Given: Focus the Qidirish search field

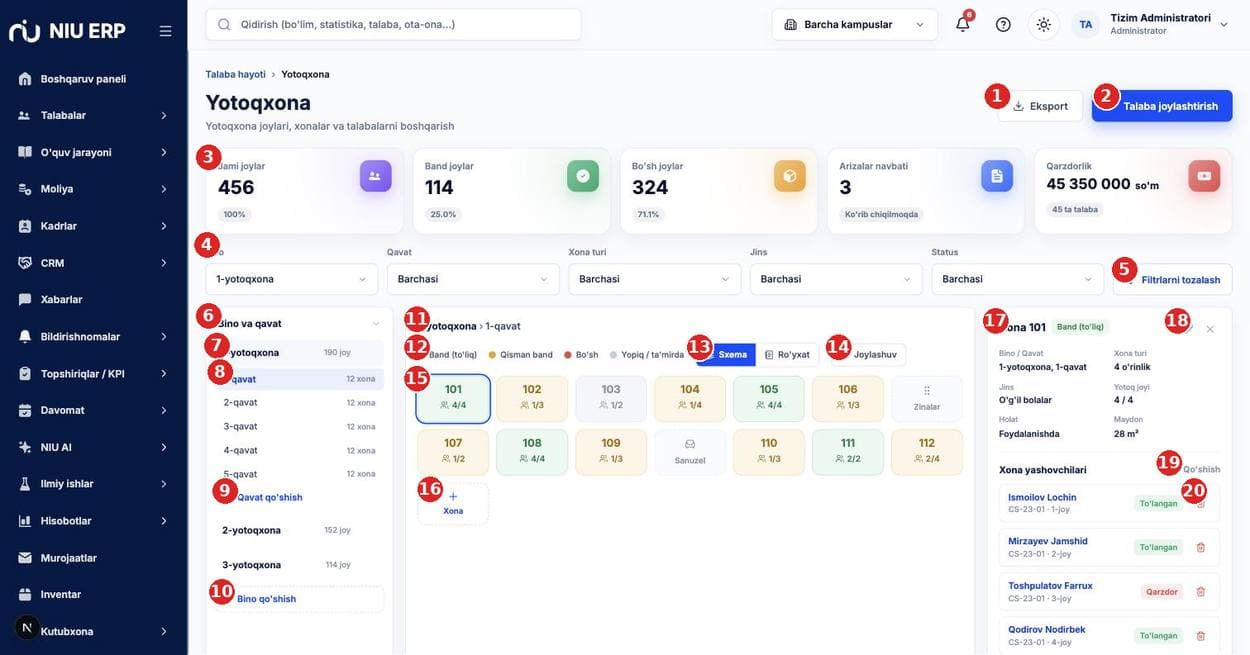Looking at the screenshot, I should click(393, 25).
